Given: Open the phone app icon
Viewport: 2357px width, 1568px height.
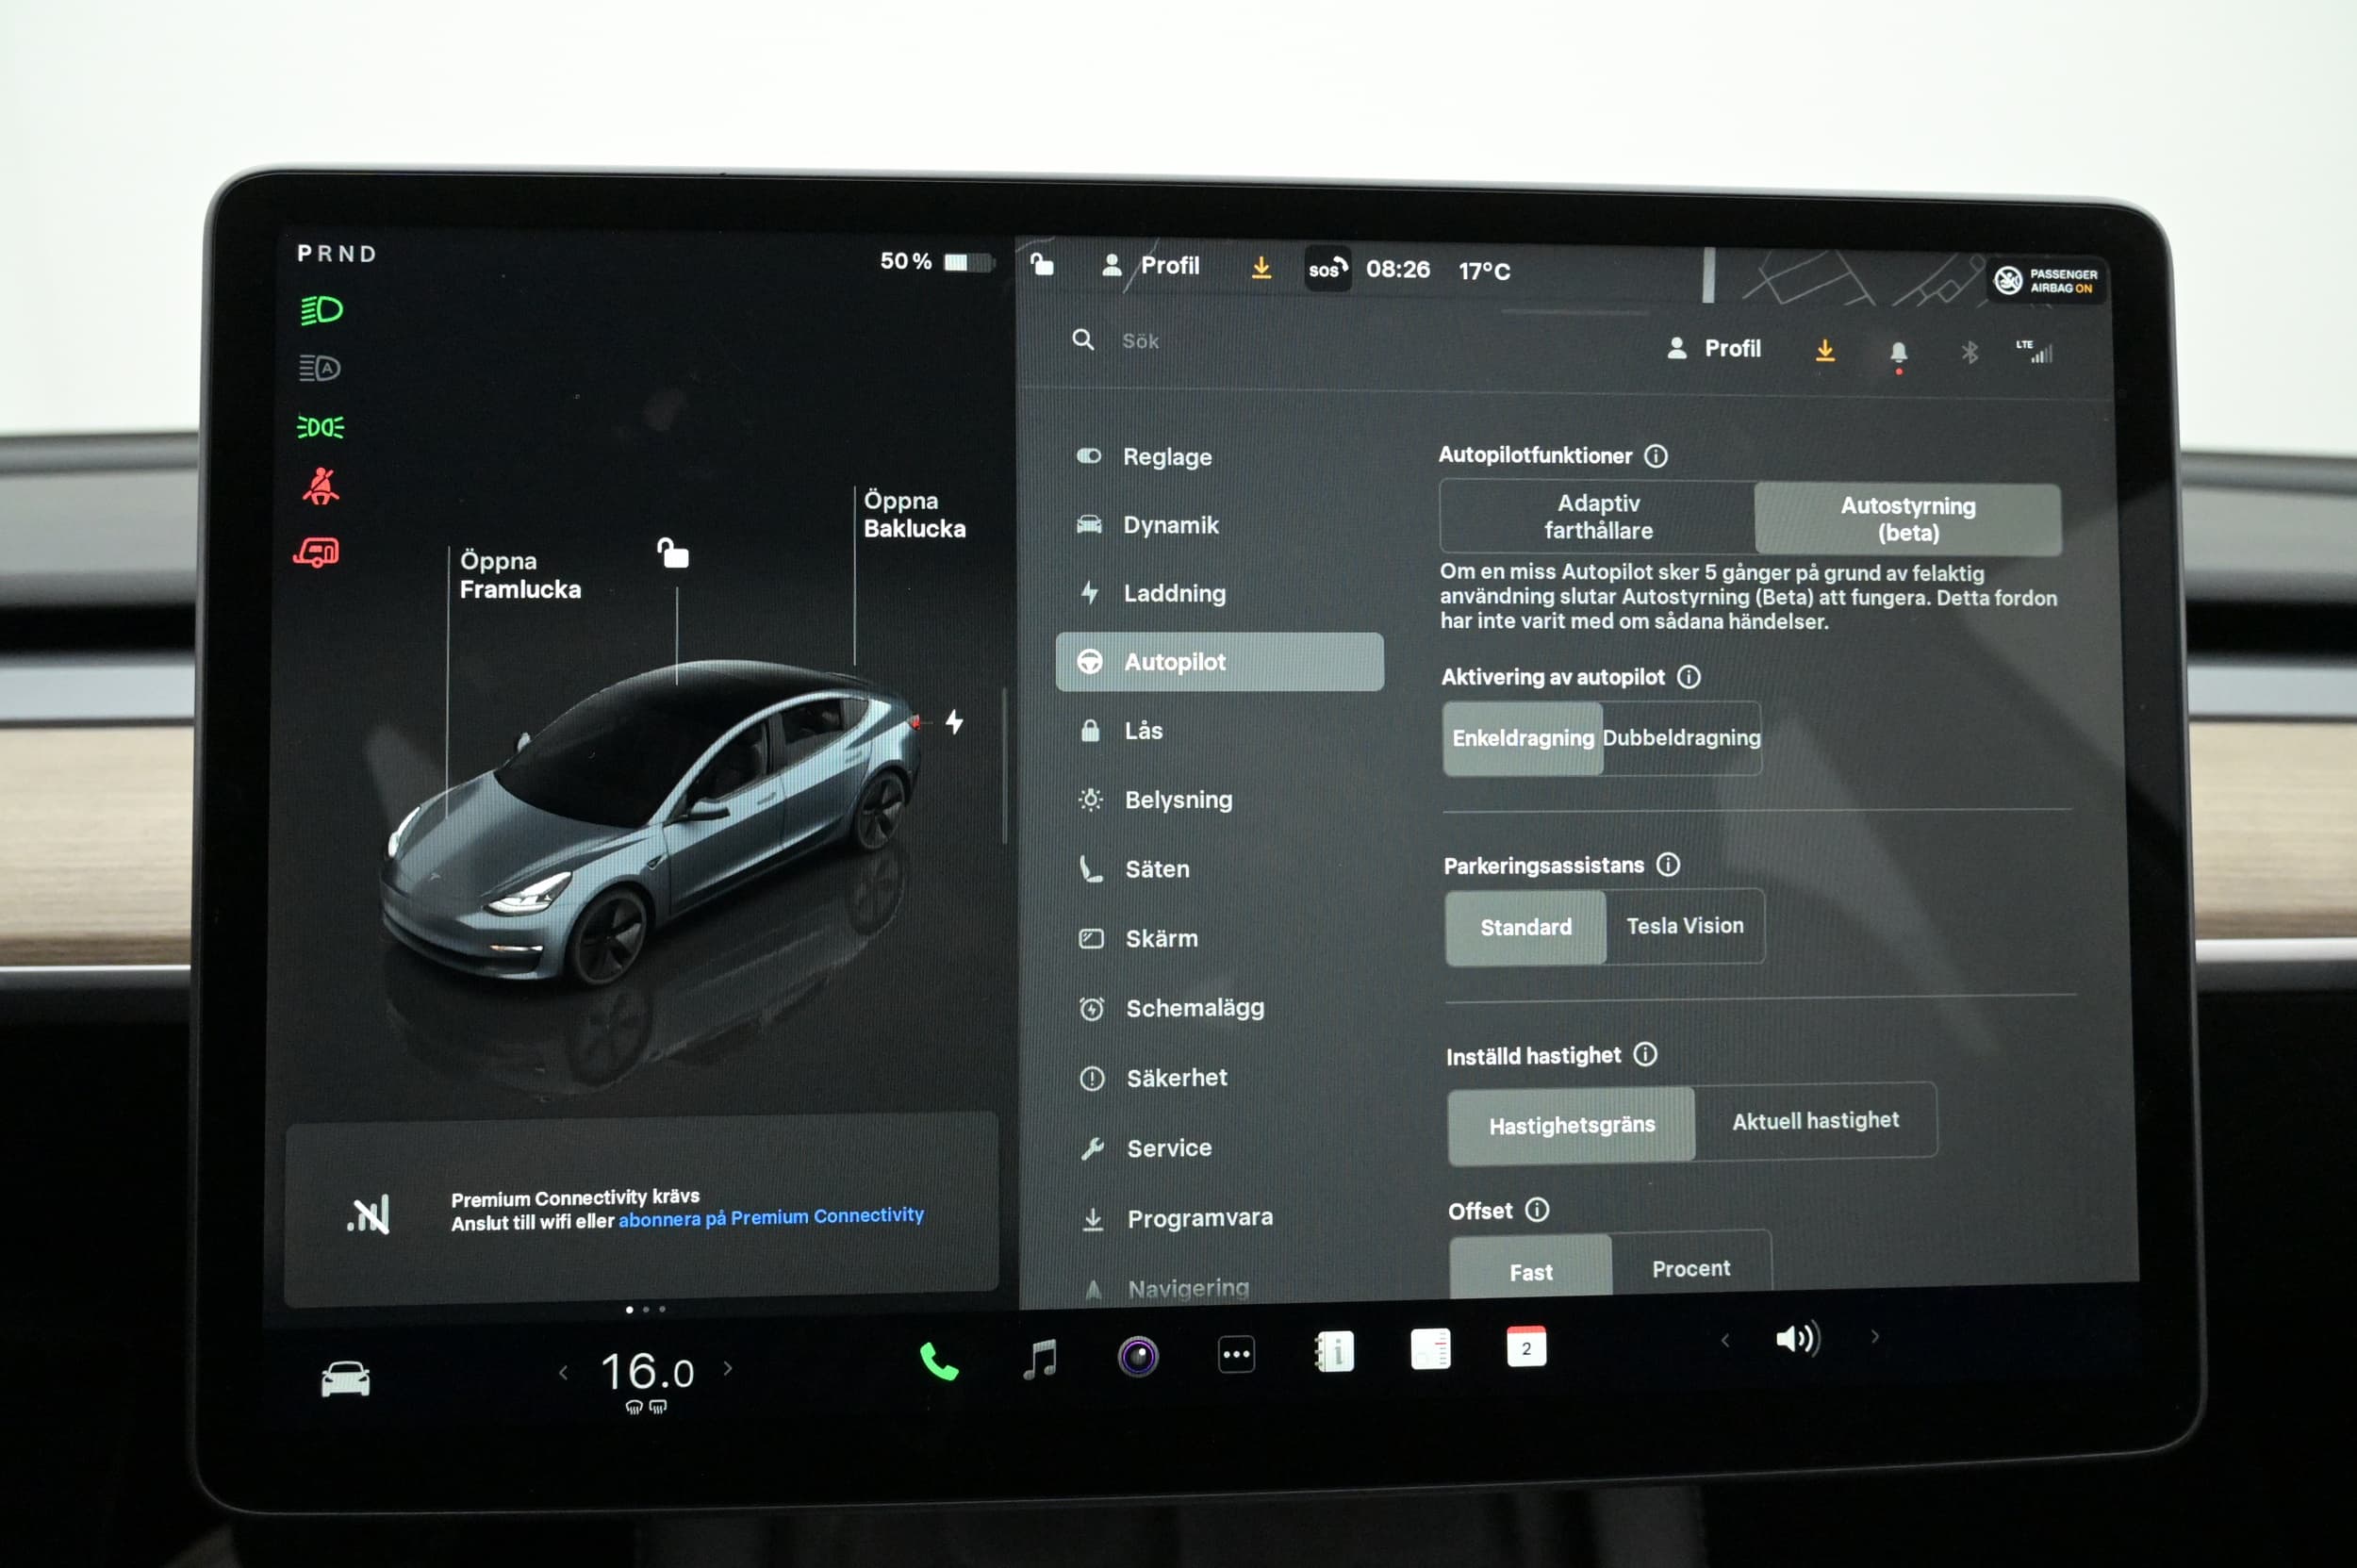Looking at the screenshot, I should coord(938,1360).
